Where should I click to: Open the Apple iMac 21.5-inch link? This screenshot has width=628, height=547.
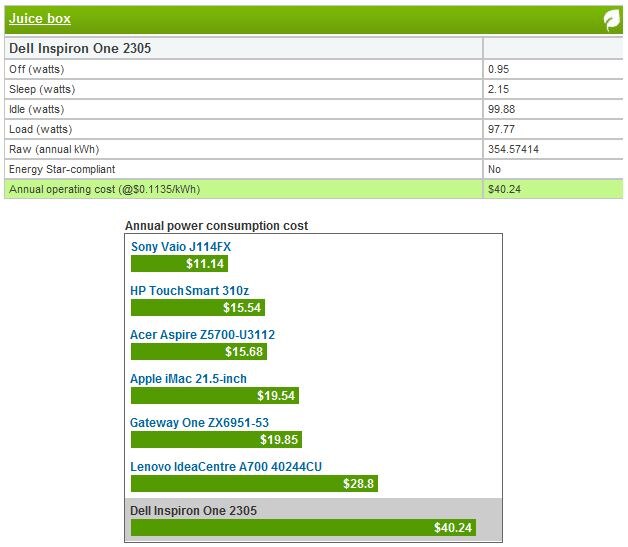[x=188, y=379]
